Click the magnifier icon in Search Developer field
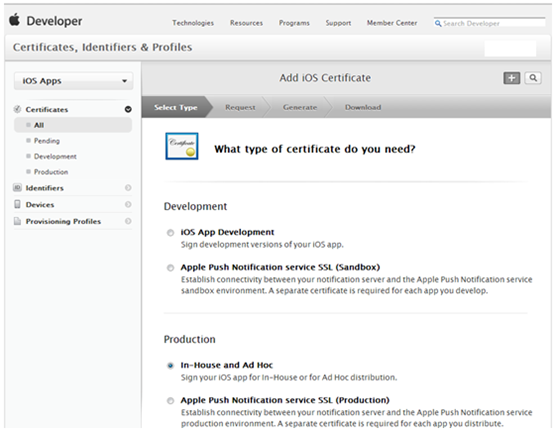Image resolution: width=557 pixels, height=431 pixels. tap(438, 23)
